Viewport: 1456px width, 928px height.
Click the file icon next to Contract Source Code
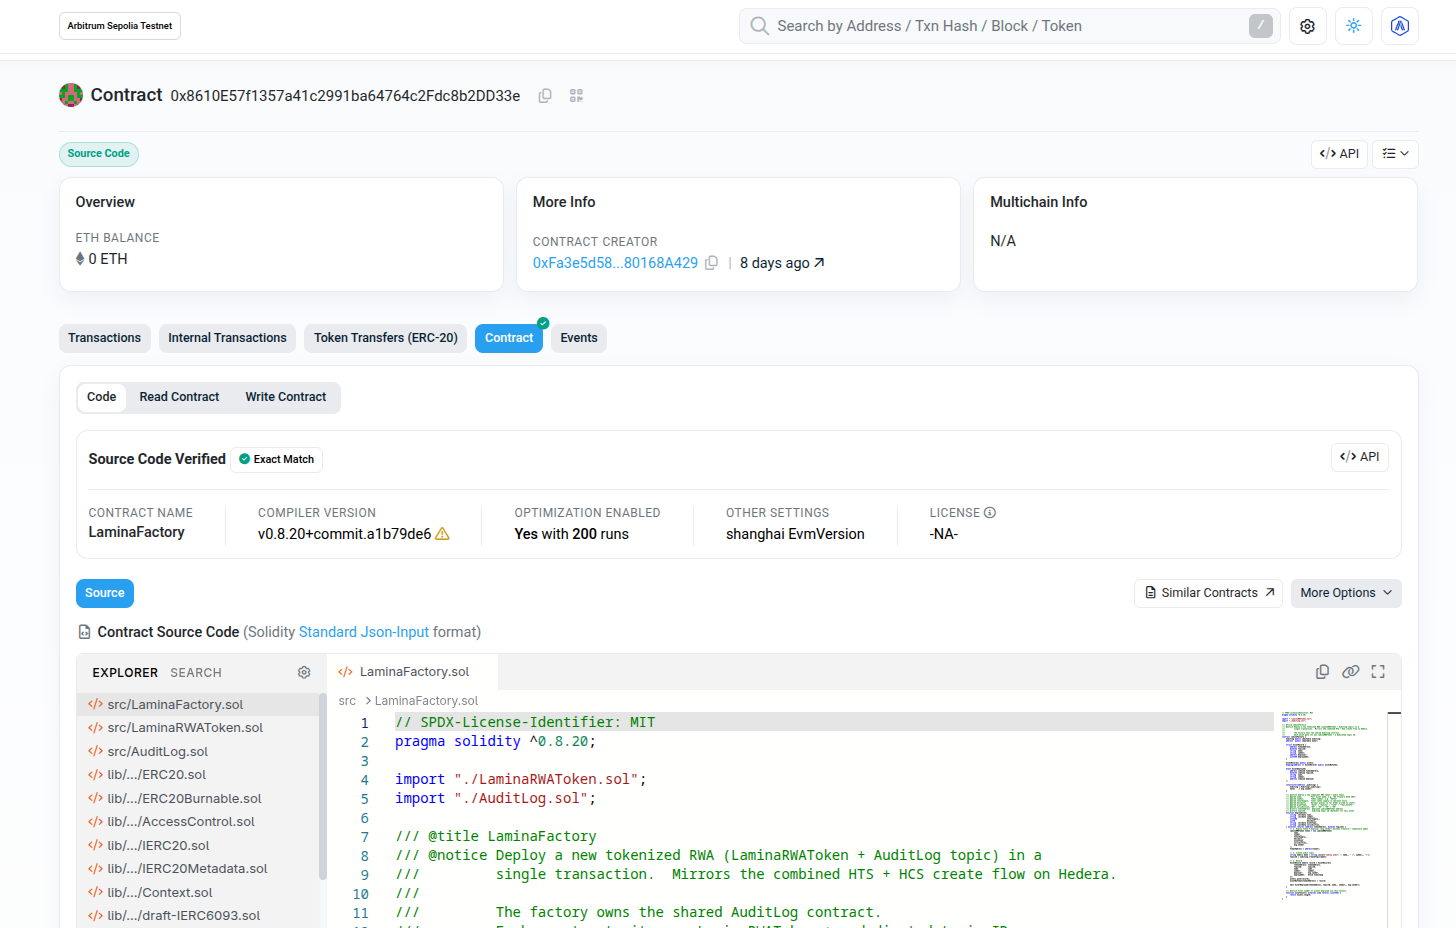pyautogui.click(x=85, y=632)
